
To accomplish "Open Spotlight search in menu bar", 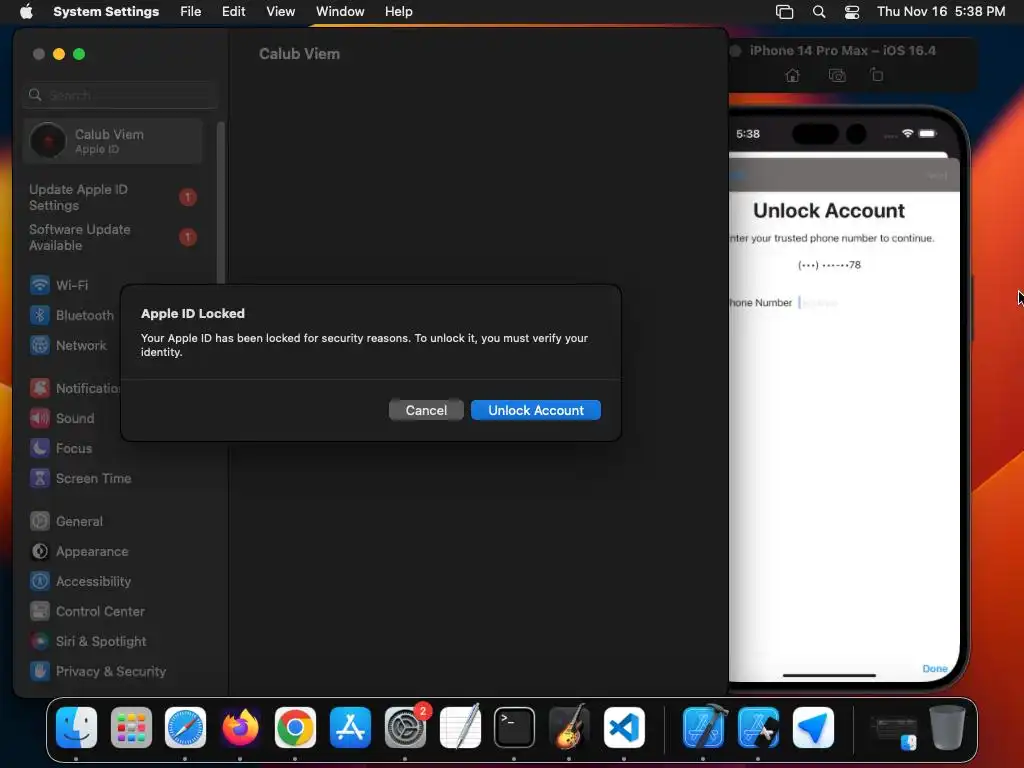I will [x=818, y=12].
